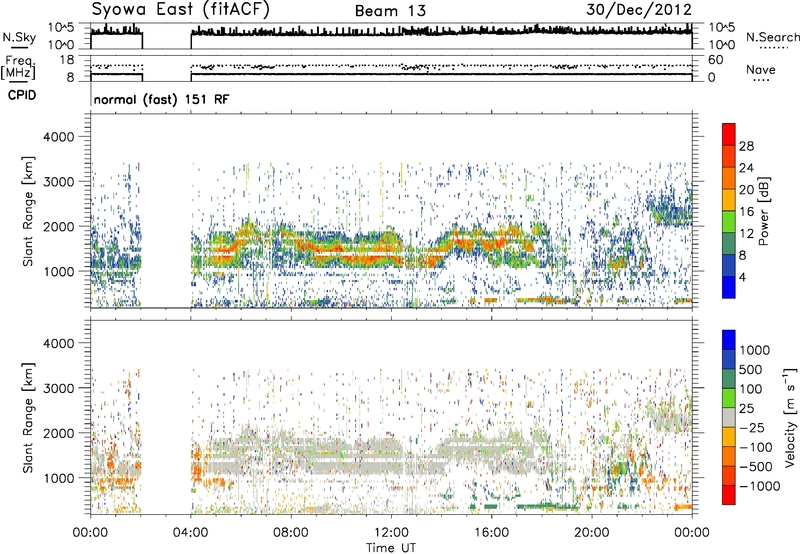This screenshot has width=800, height=554.
Task: Click the "04:00" time tick label
Action: click(x=190, y=533)
